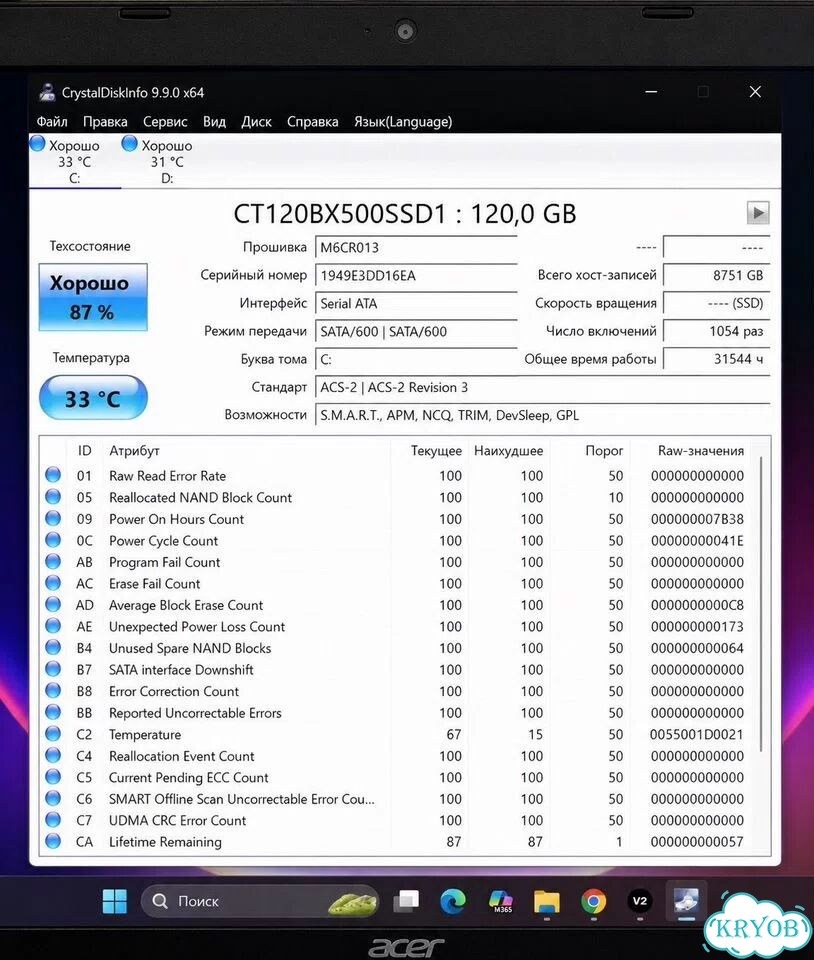The height and width of the screenshot is (960, 814).
Task: Click the status icon for Reported Uncorrectable Errors
Action: click(x=53, y=711)
